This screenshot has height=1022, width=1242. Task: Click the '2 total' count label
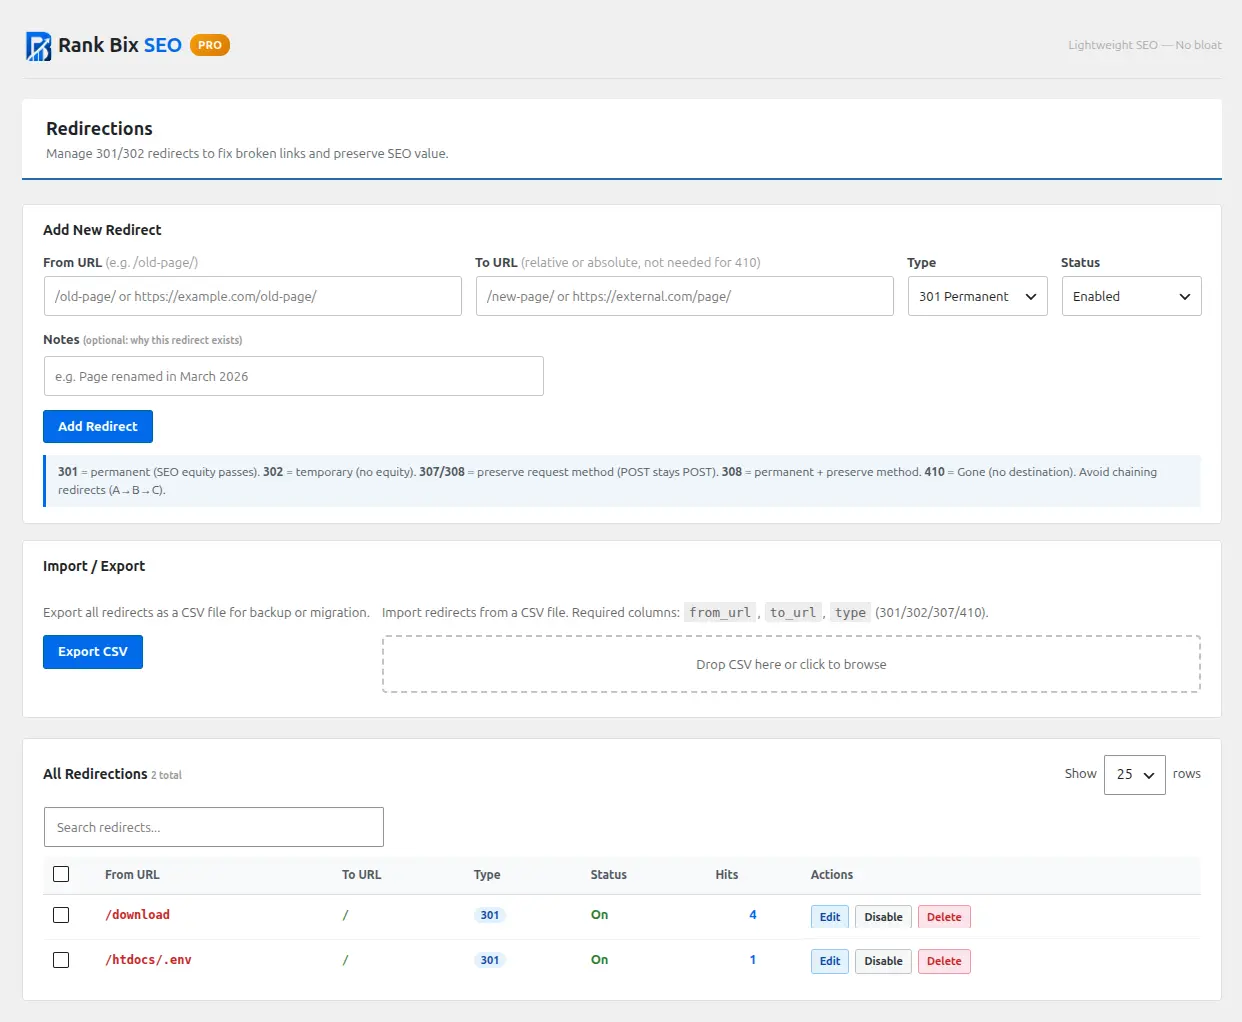[166, 775]
